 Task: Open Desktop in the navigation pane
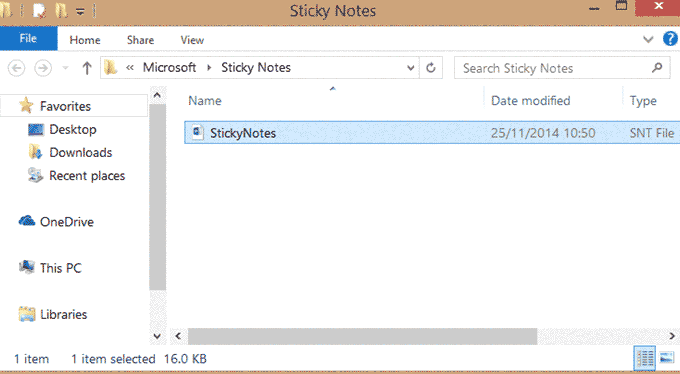point(72,129)
